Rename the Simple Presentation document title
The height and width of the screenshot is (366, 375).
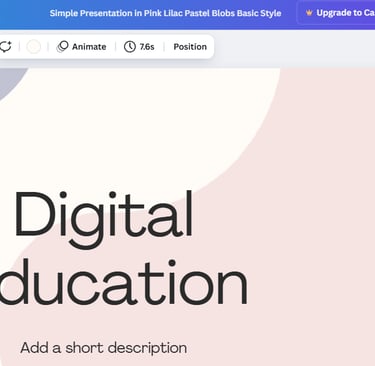pyautogui.click(x=165, y=13)
